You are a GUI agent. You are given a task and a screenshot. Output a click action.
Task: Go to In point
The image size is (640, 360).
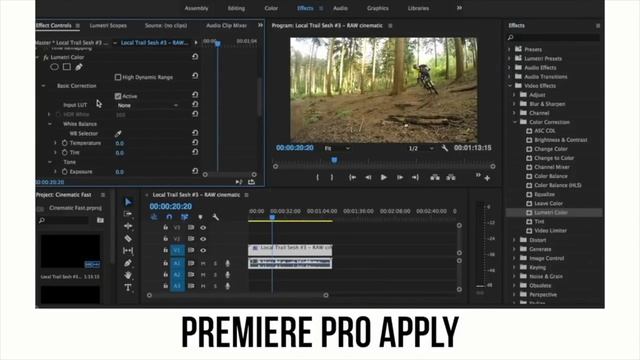pos(352,177)
